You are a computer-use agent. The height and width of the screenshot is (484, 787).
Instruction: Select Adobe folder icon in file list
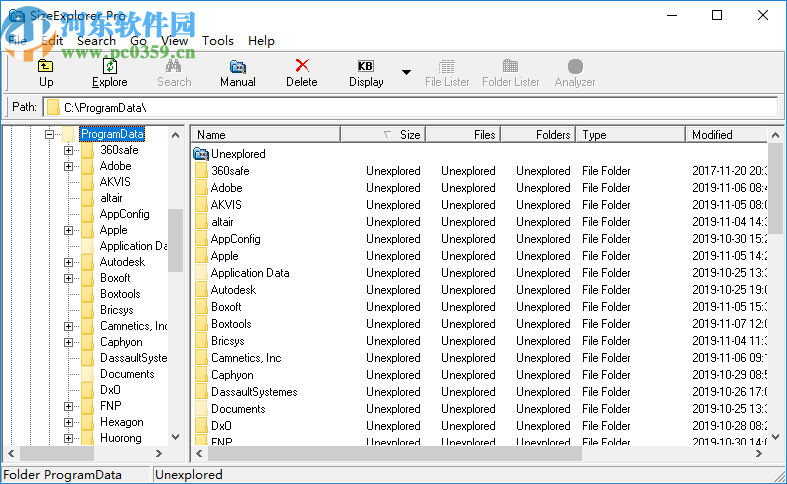[x=201, y=188]
